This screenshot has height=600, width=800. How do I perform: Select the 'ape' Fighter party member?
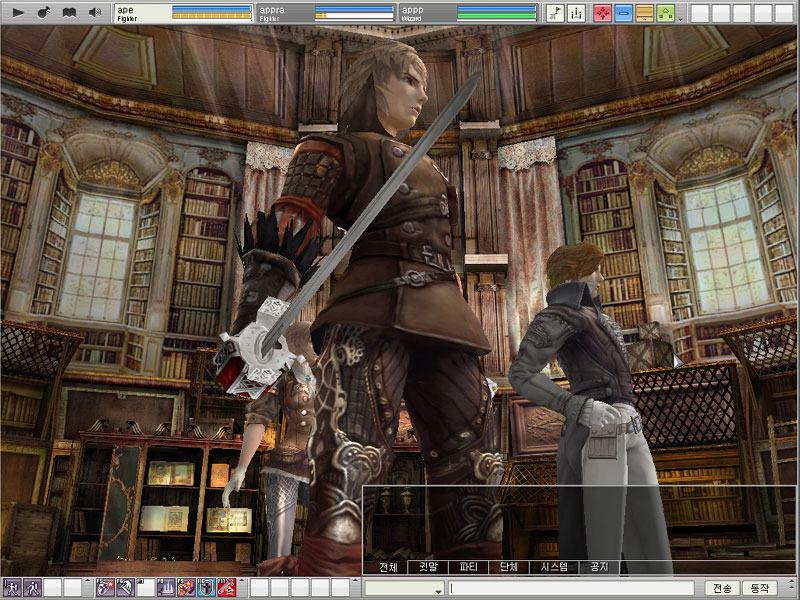point(142,12)
